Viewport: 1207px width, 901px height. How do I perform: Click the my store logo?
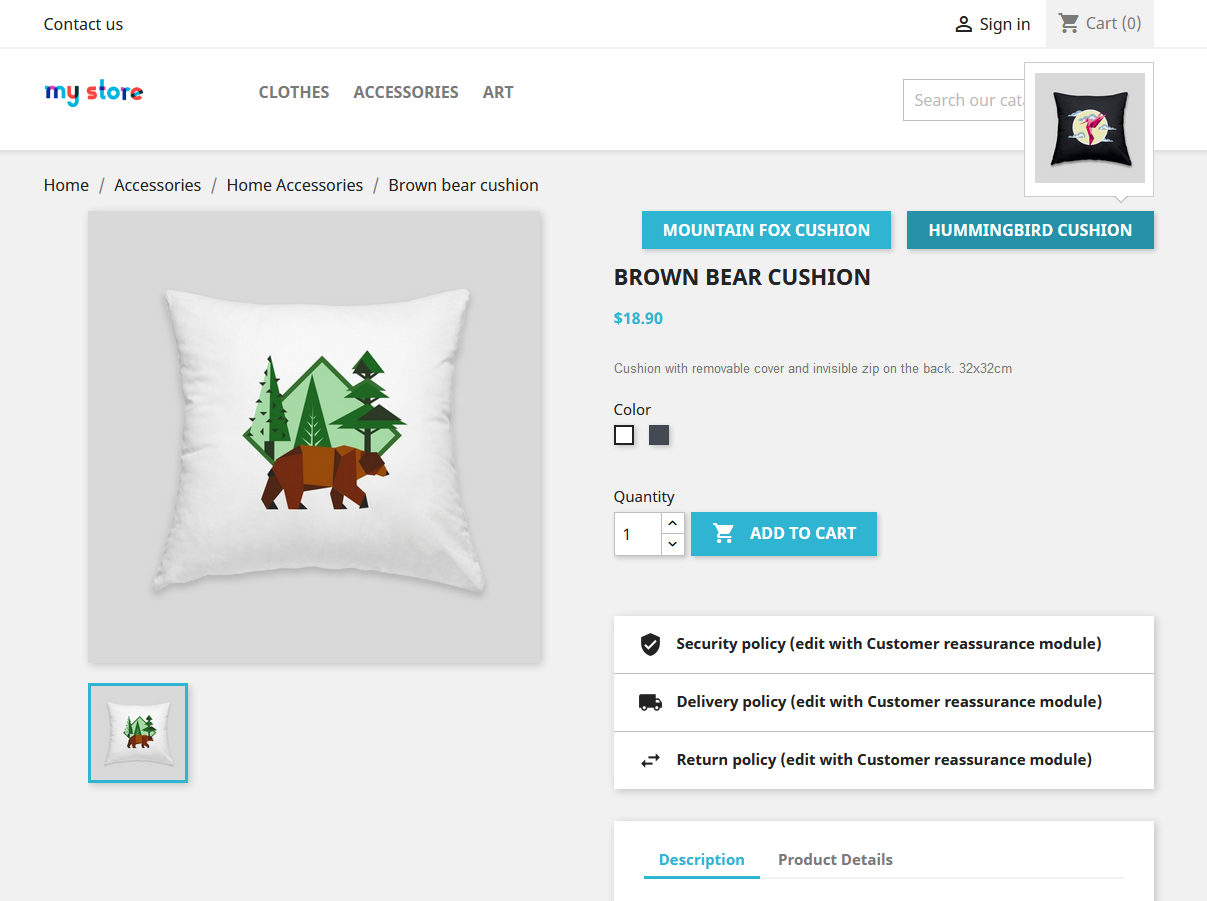click(x=94, y=93)
